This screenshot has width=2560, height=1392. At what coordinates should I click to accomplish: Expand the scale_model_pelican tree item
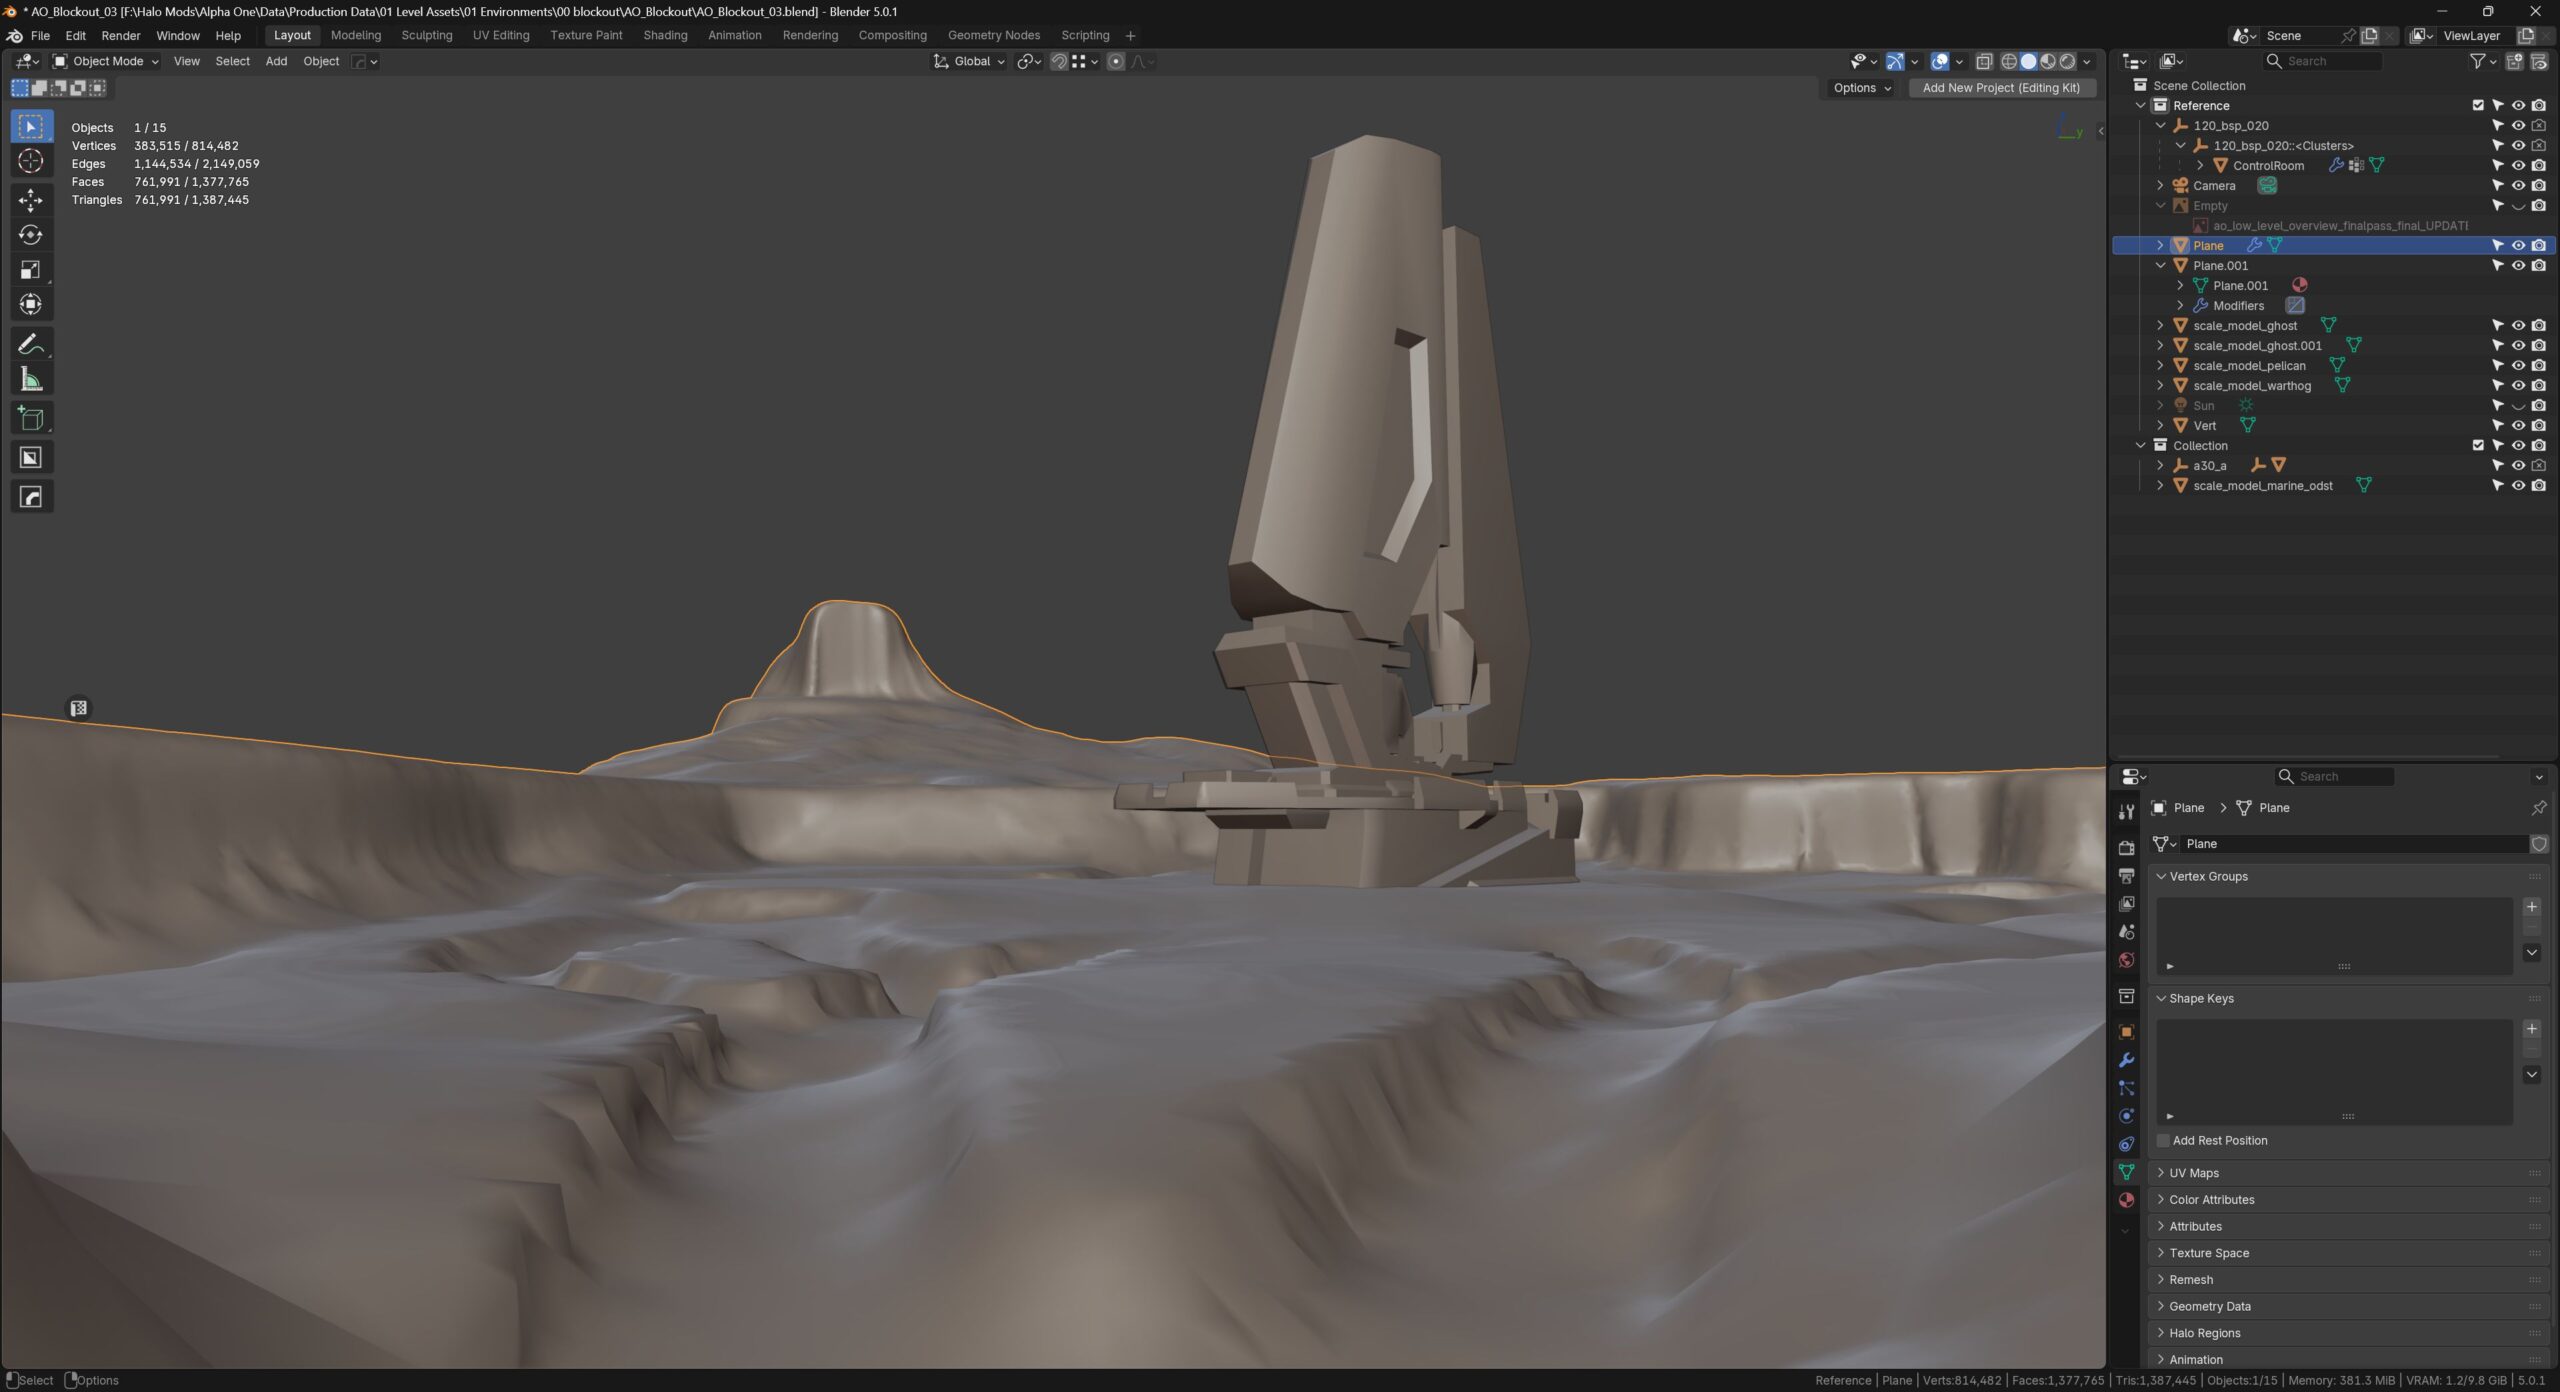click(2160, 366)
